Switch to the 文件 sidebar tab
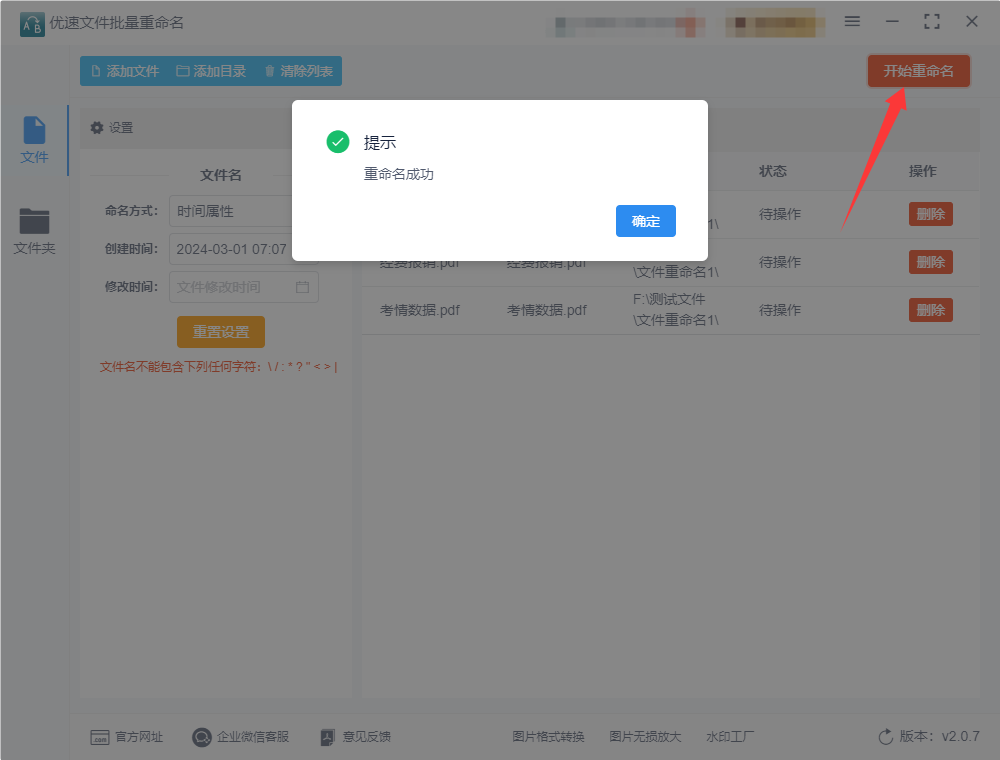 [34, 140]
